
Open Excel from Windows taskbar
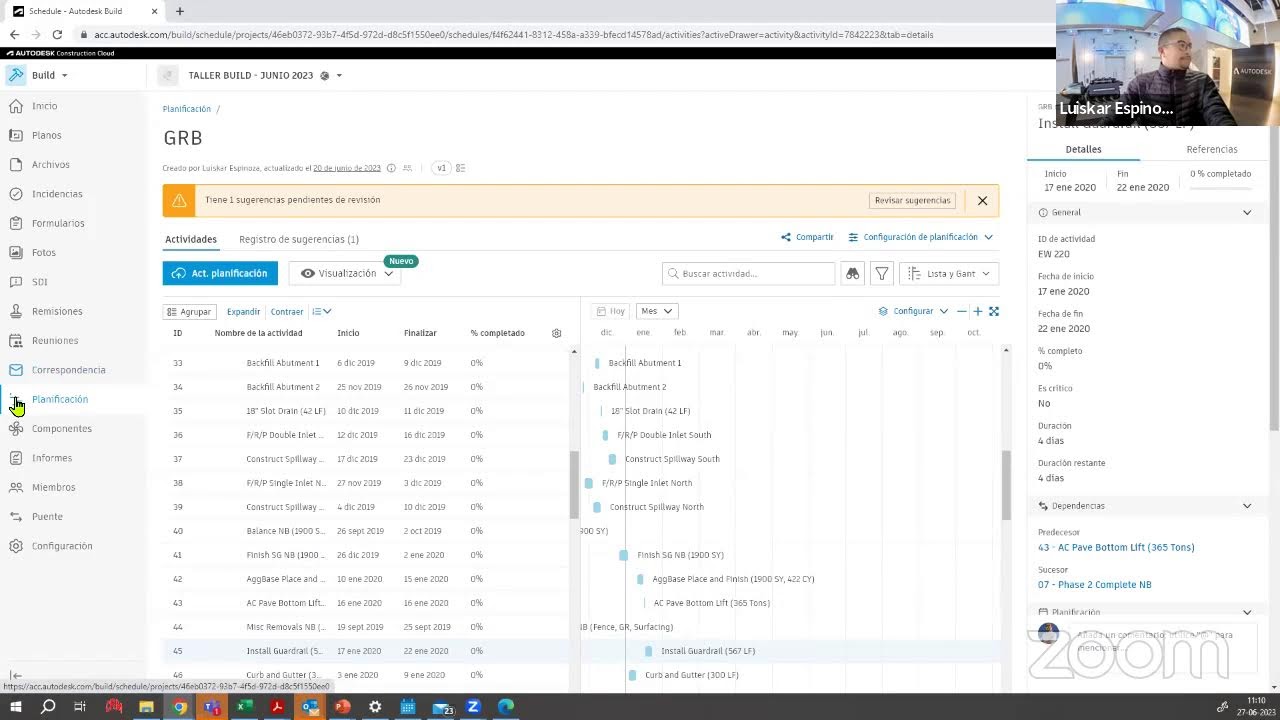[x=244, y=707]
